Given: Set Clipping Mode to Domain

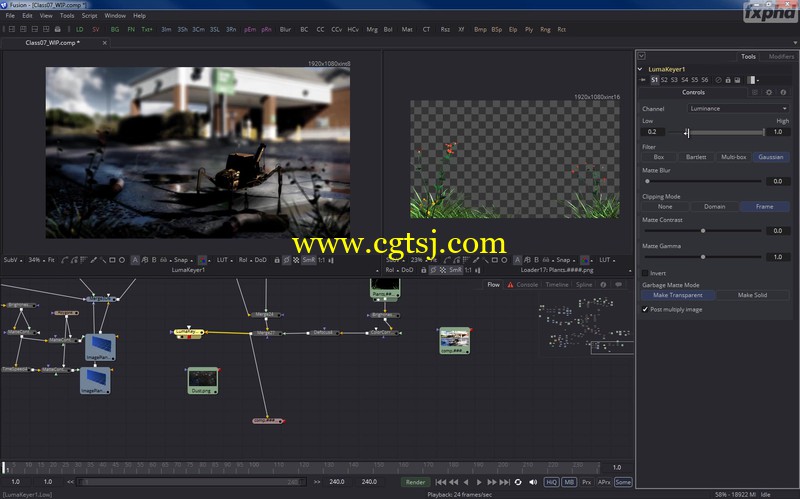Looking at the screenshot, I should [714, 207].
